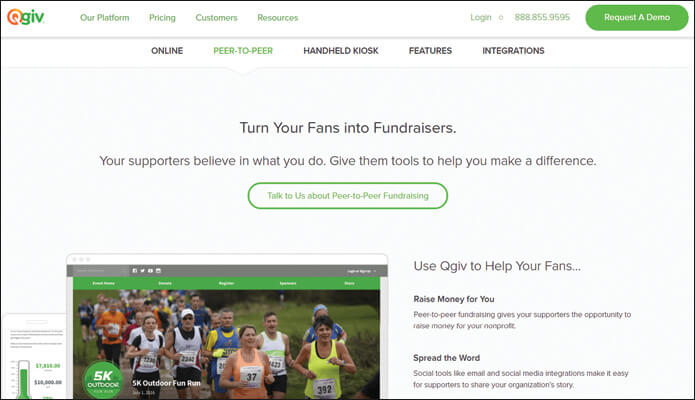Switch to the HANDHELD KIOSK tab

(x=341, y=51)
